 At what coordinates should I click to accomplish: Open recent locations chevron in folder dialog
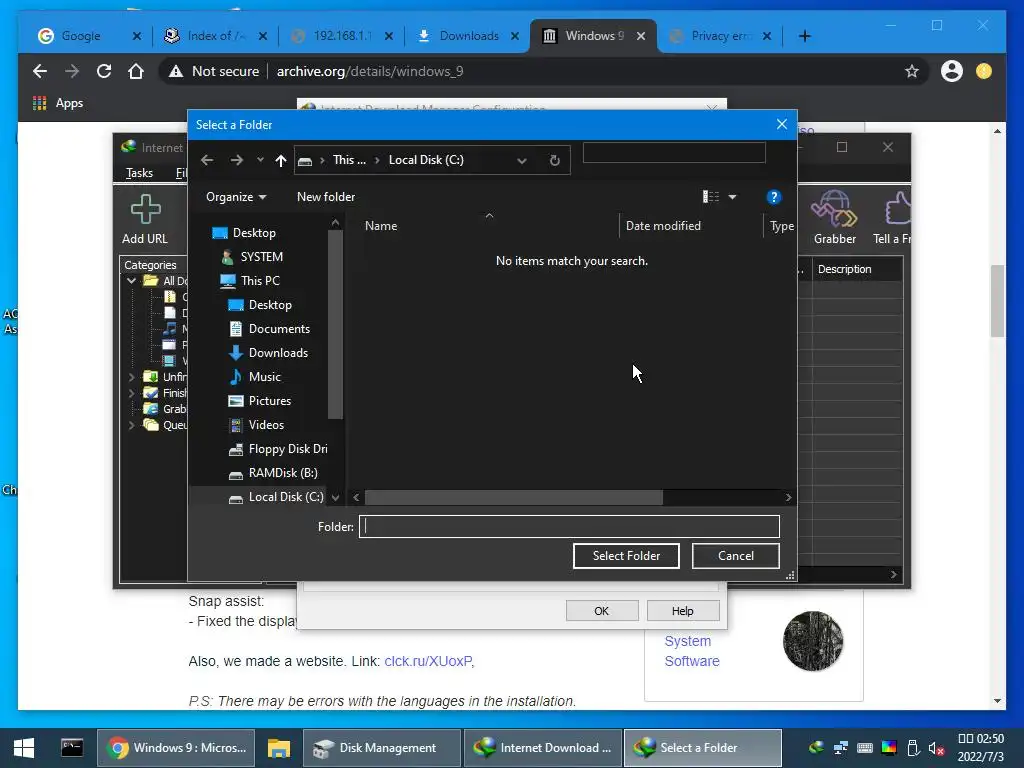point(260,160)
